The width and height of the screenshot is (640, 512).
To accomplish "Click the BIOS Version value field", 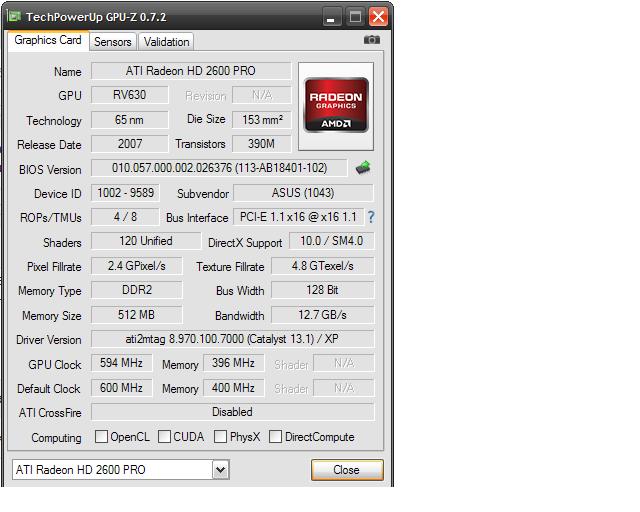I will (x=219, y=168).
